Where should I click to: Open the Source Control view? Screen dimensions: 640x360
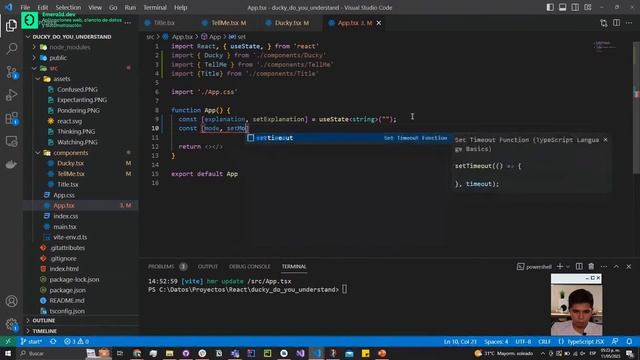[x=11, y=72]
